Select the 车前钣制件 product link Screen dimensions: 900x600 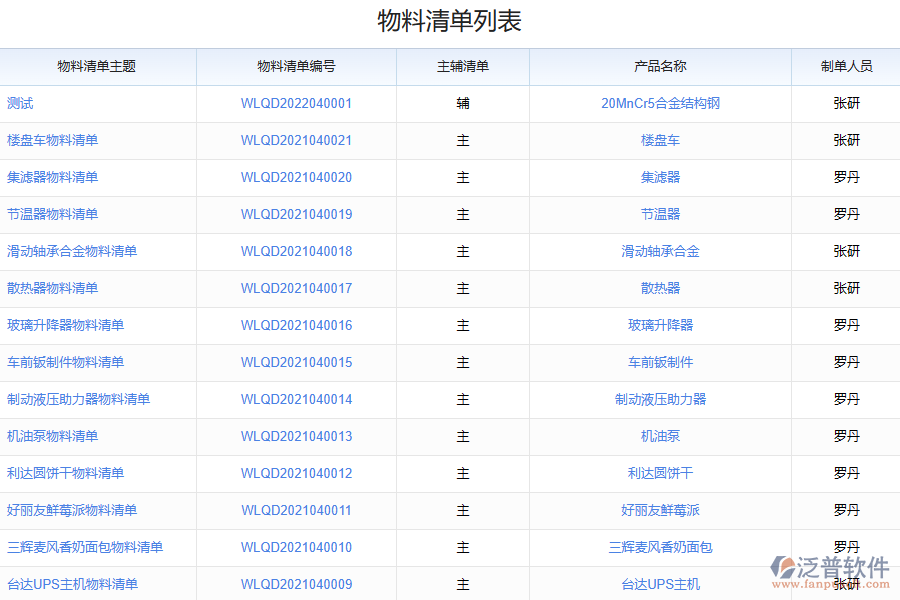coord(660,362)
